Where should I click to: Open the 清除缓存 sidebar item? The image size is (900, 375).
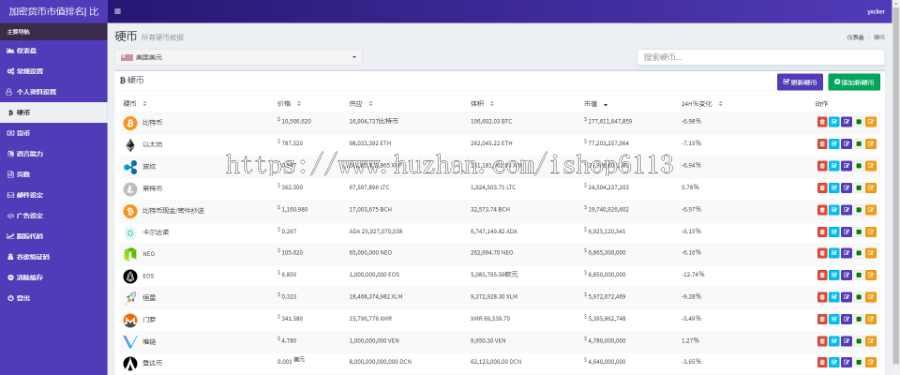coord(53,277)
